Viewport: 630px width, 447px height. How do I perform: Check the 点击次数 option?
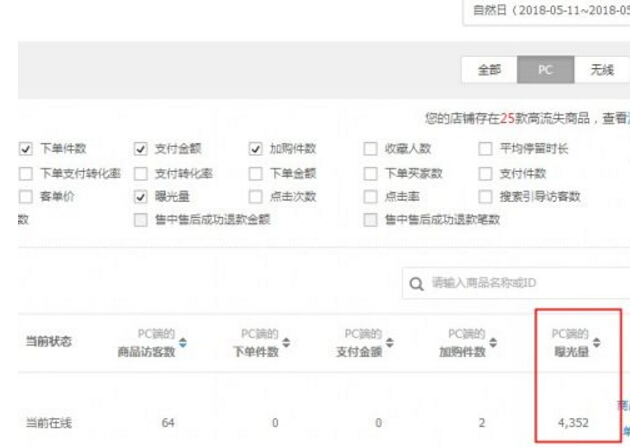(255, 197)
